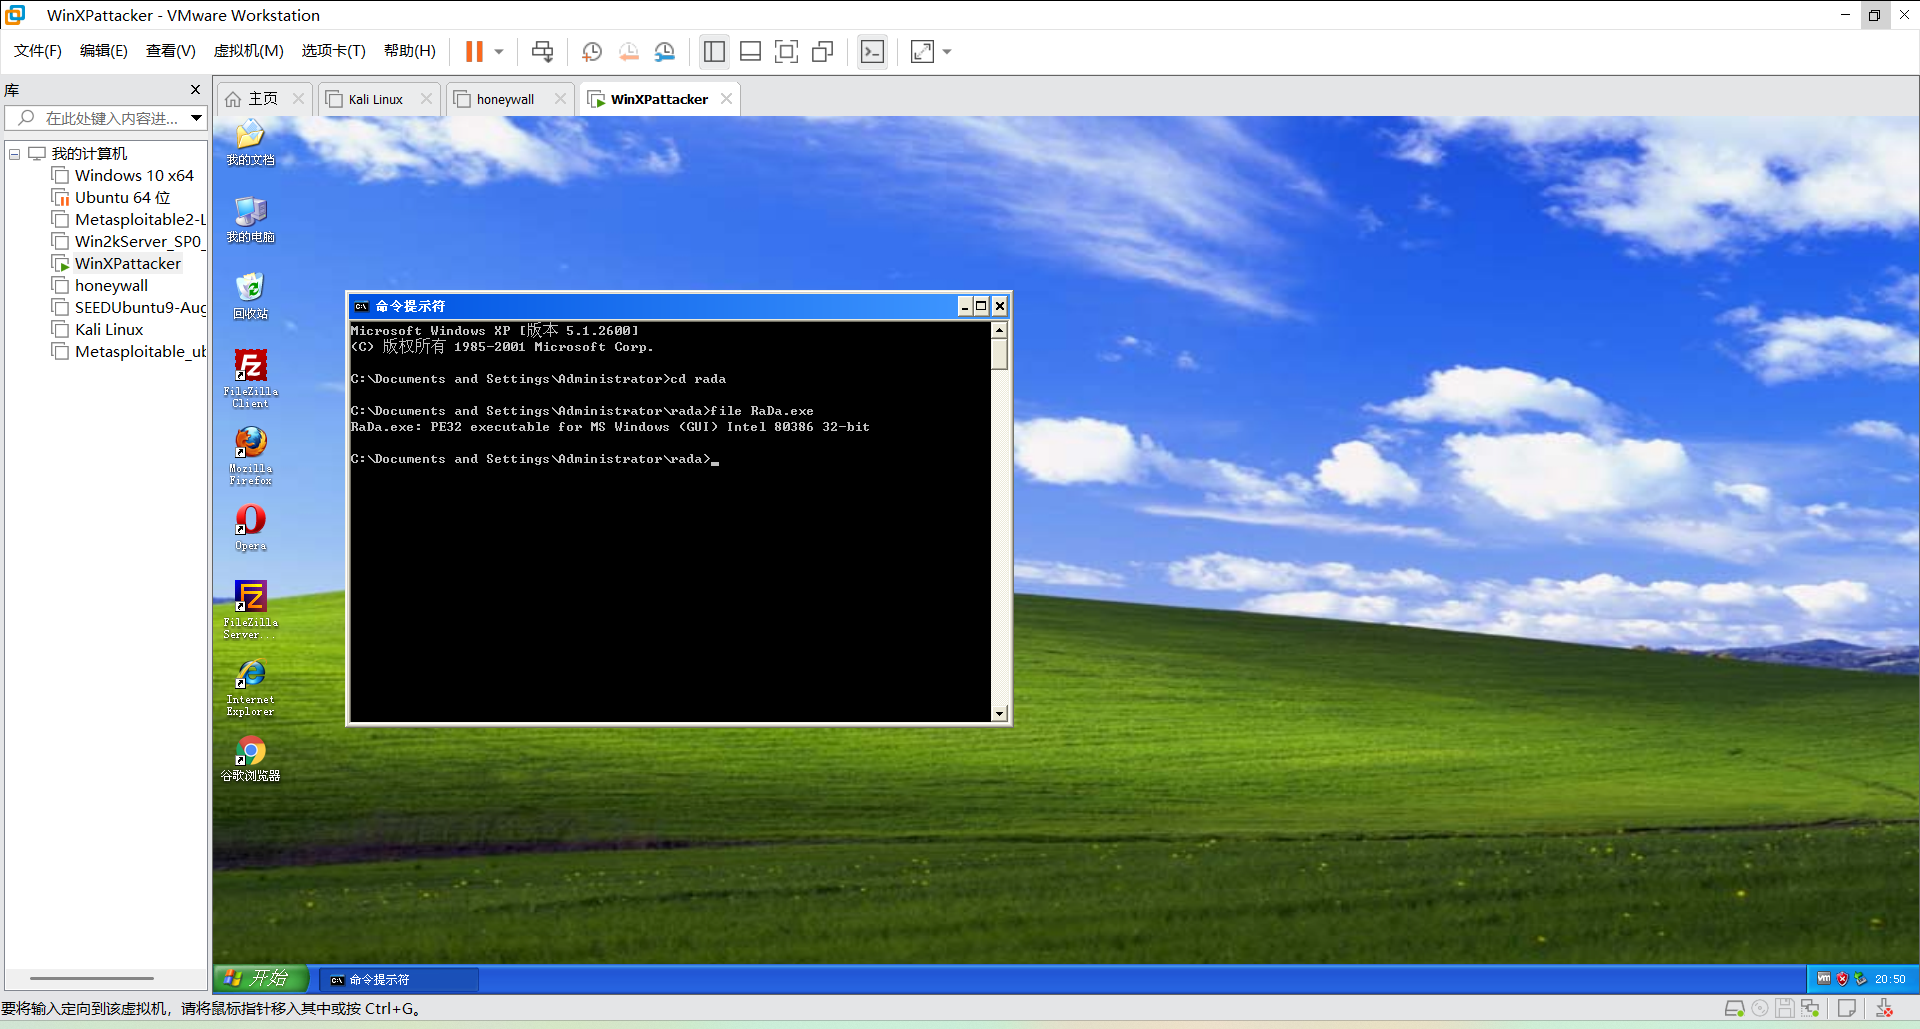Select the 我的文档 desktop icon
The width and height of the screenshot is (1920, 1029).
(x=250, y=142)
